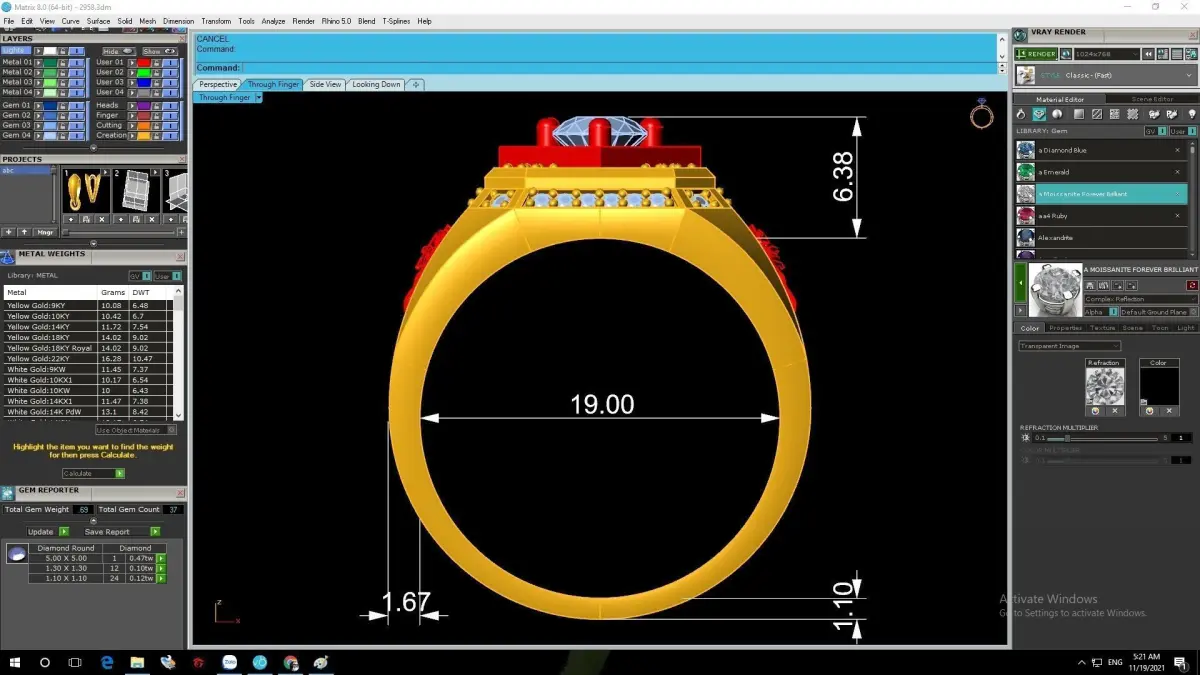Open project thumbnail 1 with gold bails
The image size is (1200, 675).
pyautogui.click(x=86, y=190)
